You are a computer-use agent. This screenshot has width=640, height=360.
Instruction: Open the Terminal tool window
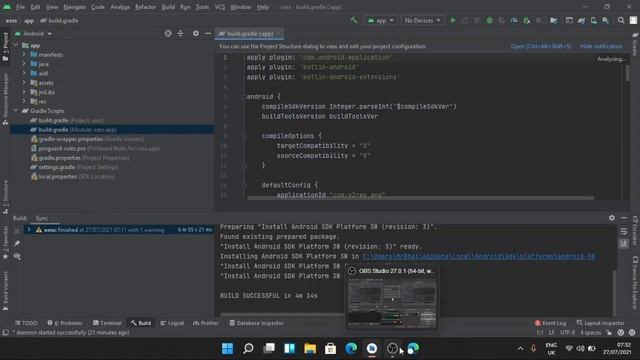pos(107,323)
